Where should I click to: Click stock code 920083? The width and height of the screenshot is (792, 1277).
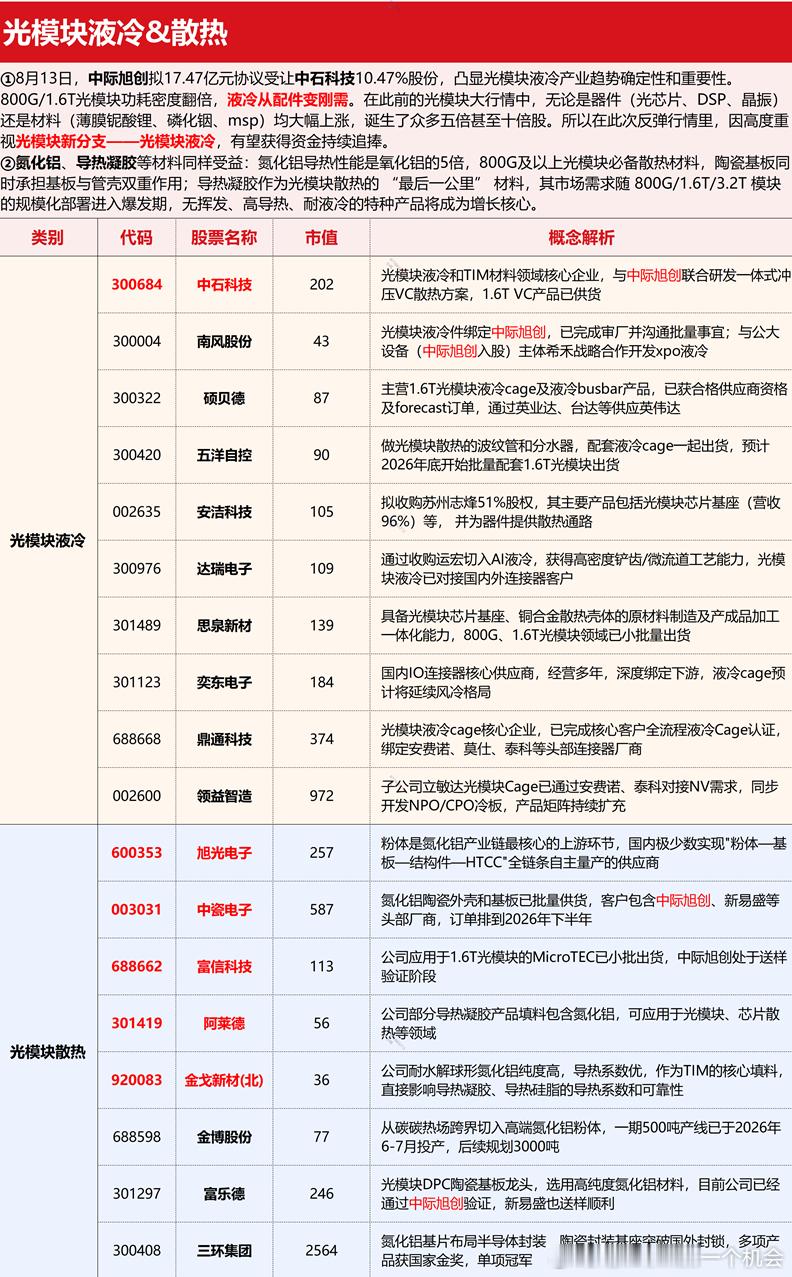137,1080
